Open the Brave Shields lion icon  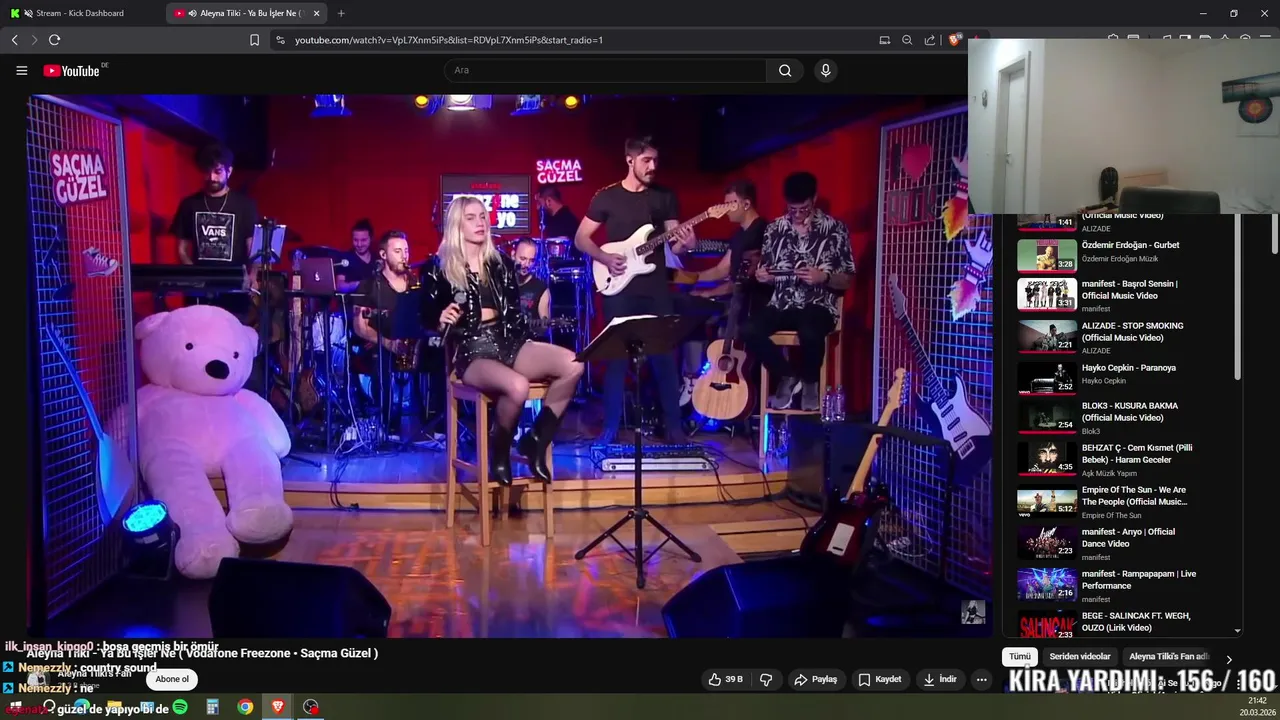[955, 40]
